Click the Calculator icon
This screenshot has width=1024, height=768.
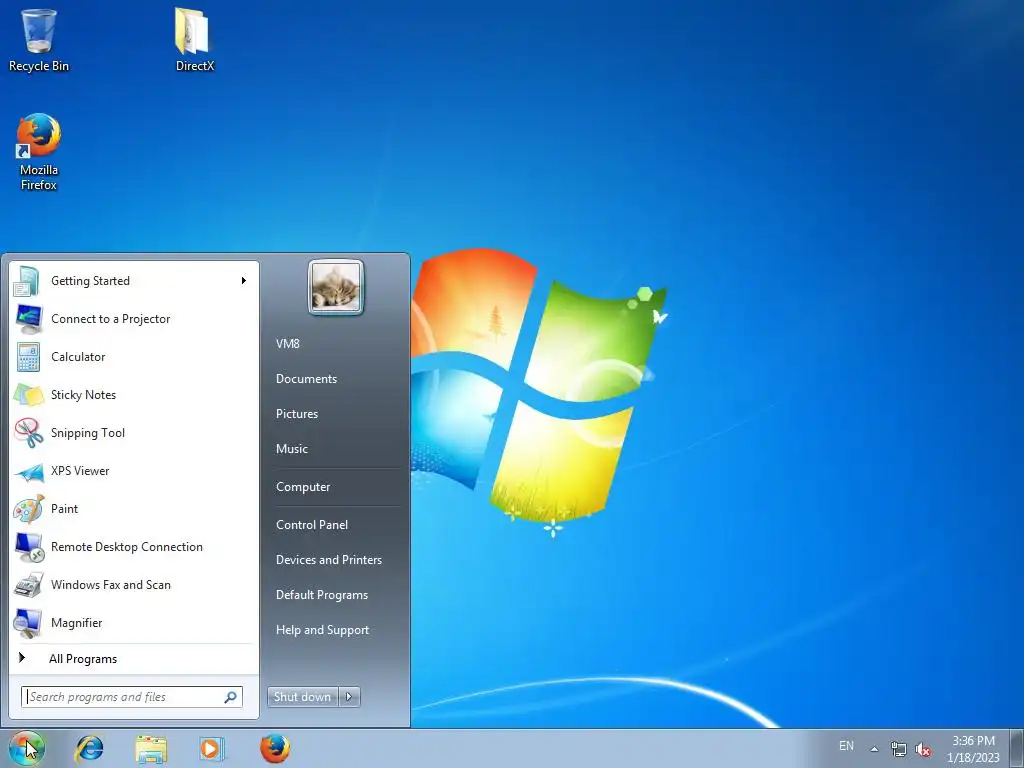coord(29,357)
